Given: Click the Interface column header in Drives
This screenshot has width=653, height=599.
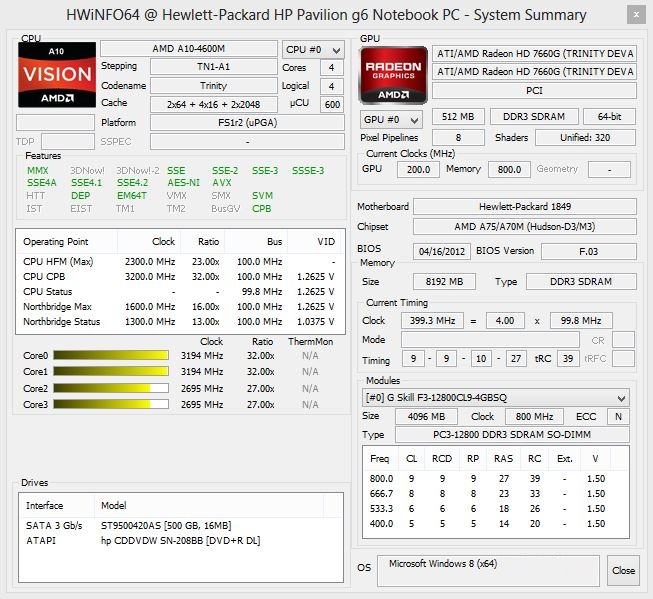Looking at the screenshot, I should tap(57, 506).
